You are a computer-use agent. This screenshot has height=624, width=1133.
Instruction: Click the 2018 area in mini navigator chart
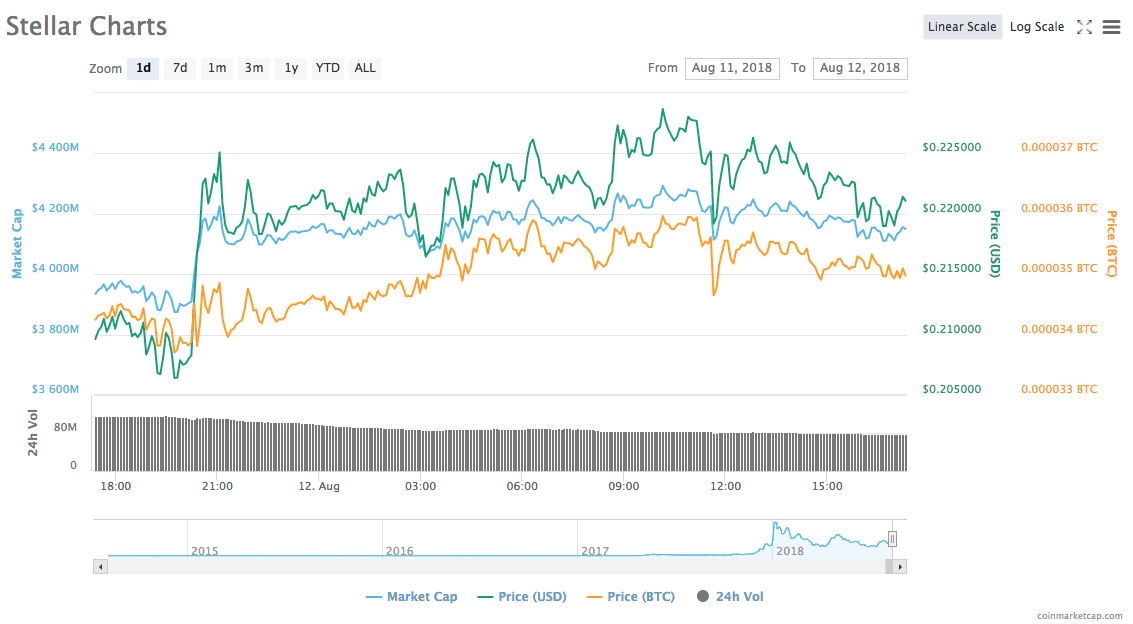click(790, 538)
